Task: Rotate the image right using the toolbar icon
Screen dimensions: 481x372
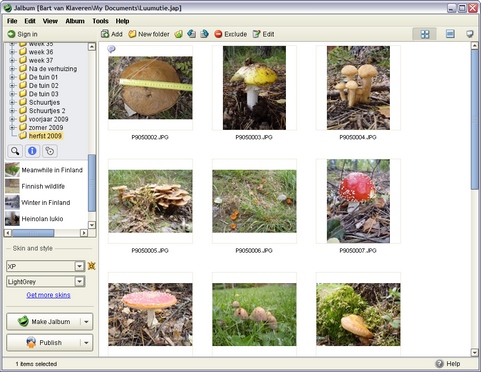Action: click(204, 34)
